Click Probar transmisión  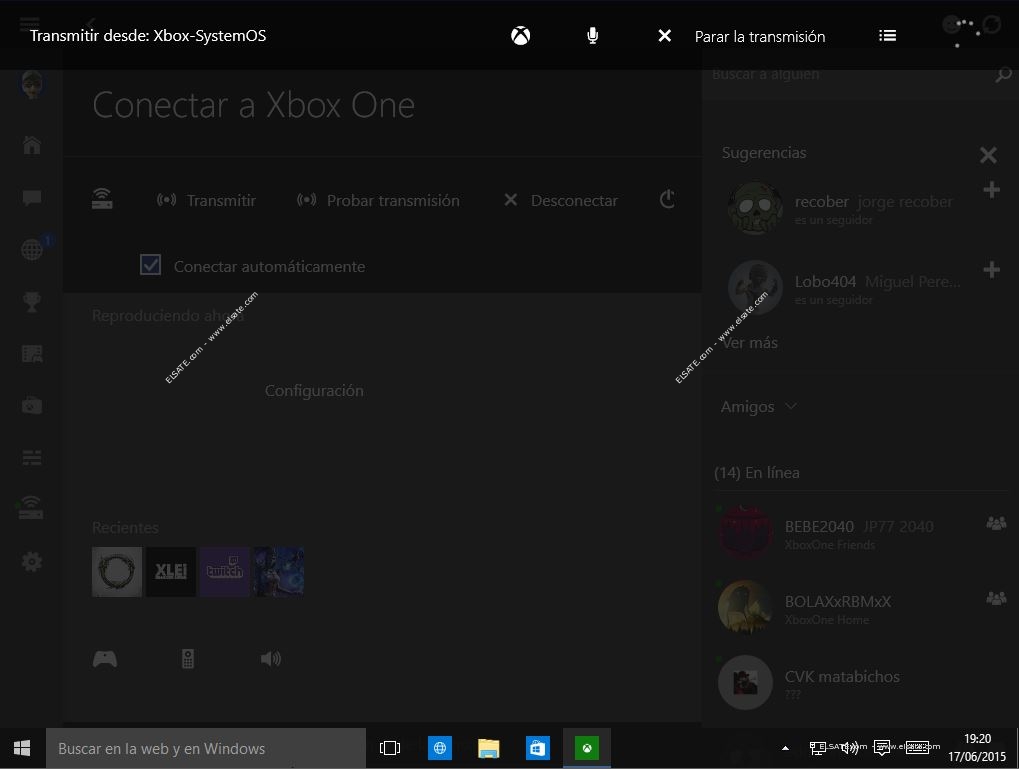(378, 200)
